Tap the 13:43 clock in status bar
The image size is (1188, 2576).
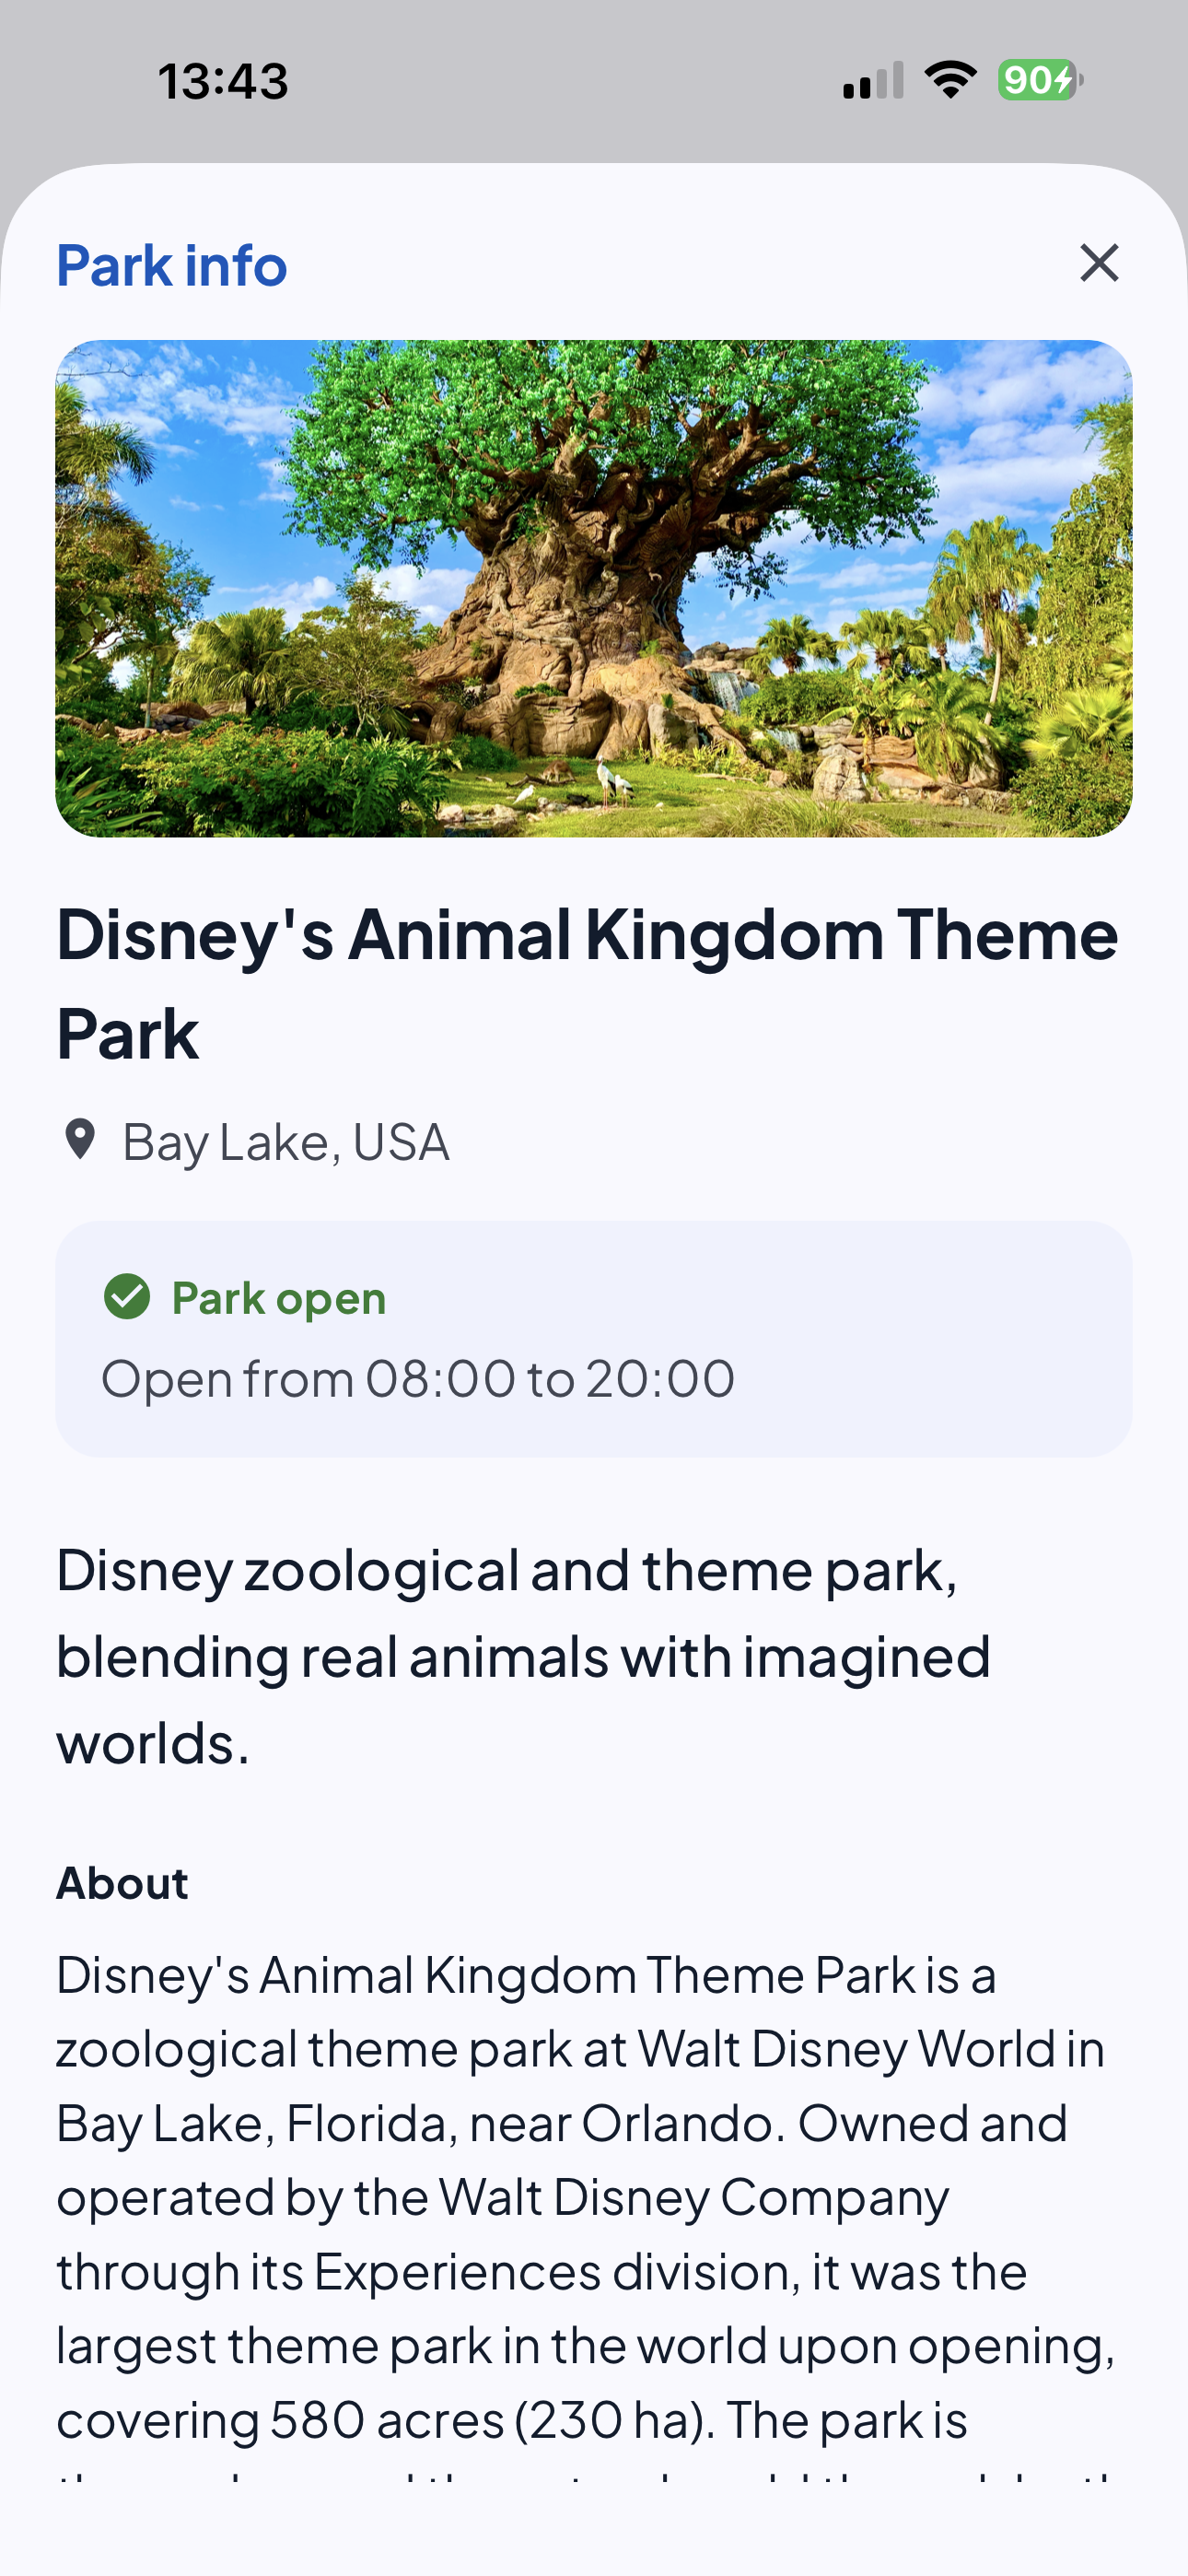coord(223,81)
